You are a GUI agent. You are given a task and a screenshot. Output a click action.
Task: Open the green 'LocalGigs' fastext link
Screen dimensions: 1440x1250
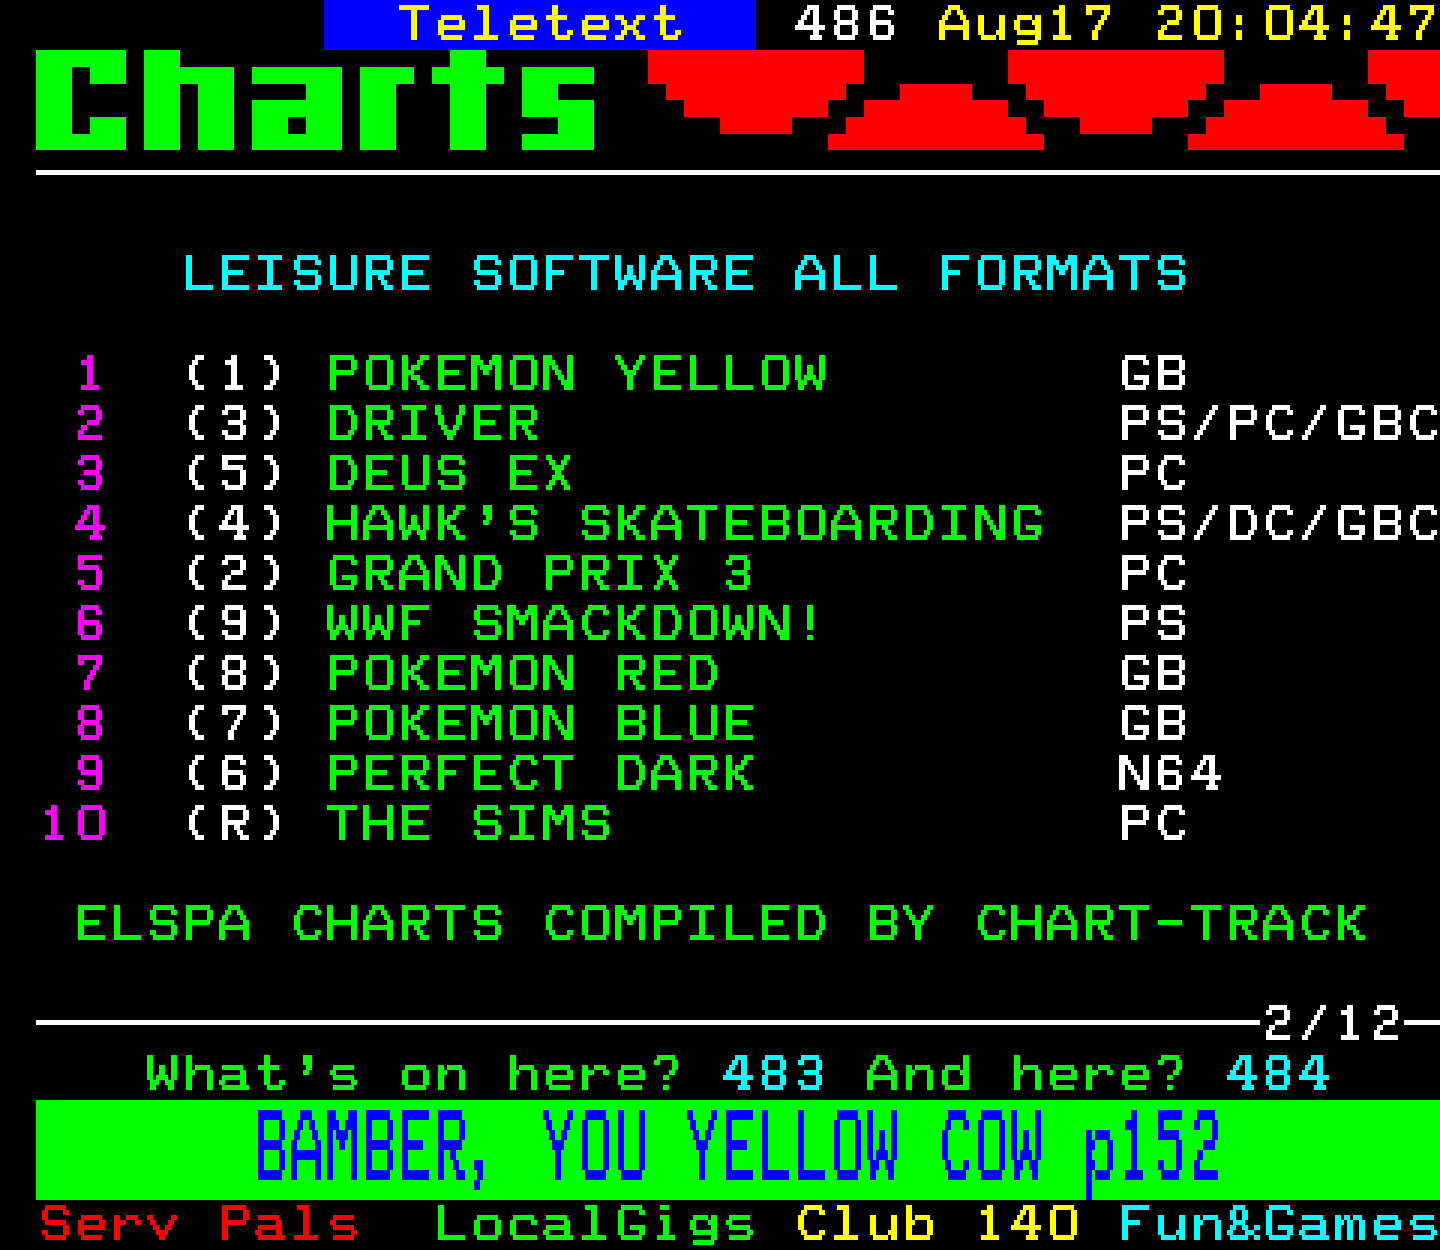[x=595, y=1224]
